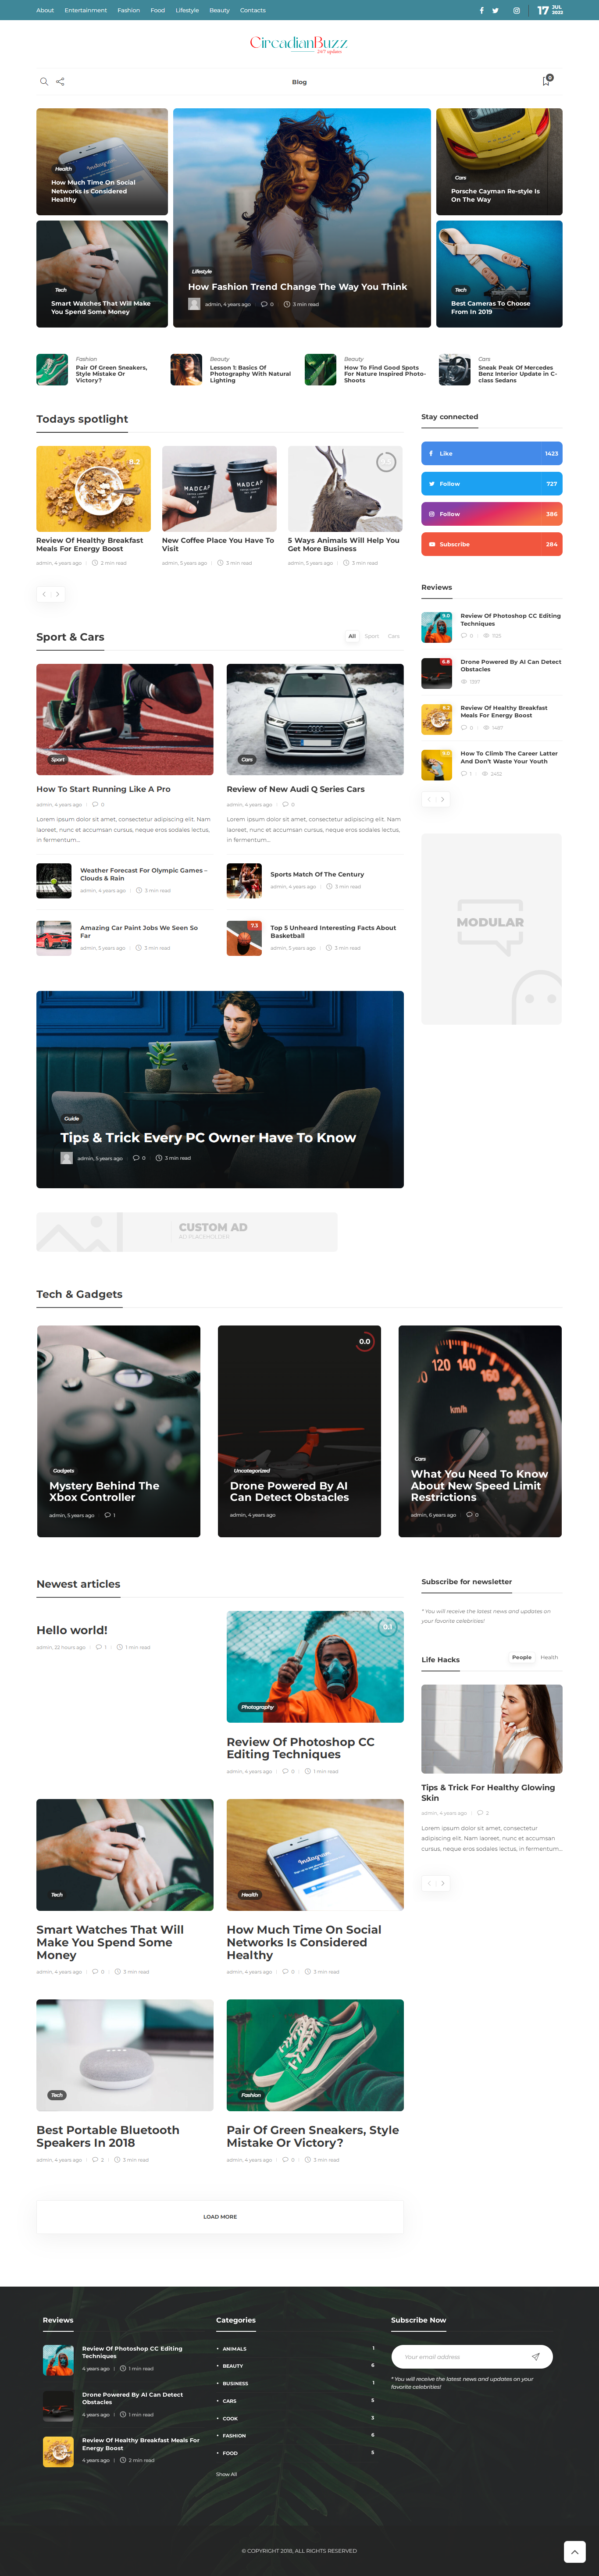Click Show All under footer Categories

click(226, 2474)
